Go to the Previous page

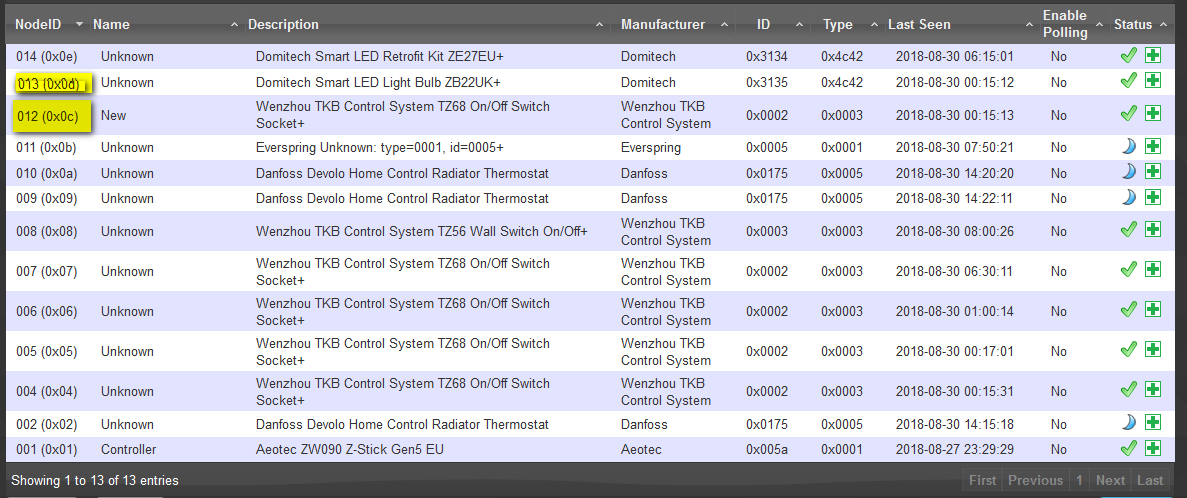click(1035, 480)
